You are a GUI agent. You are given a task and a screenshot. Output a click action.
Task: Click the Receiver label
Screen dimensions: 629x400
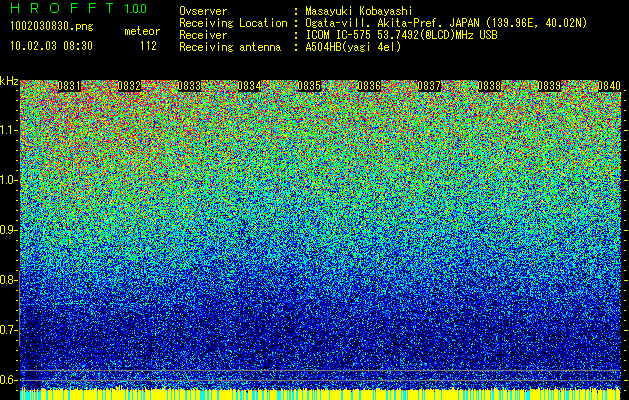click(203, 35)
